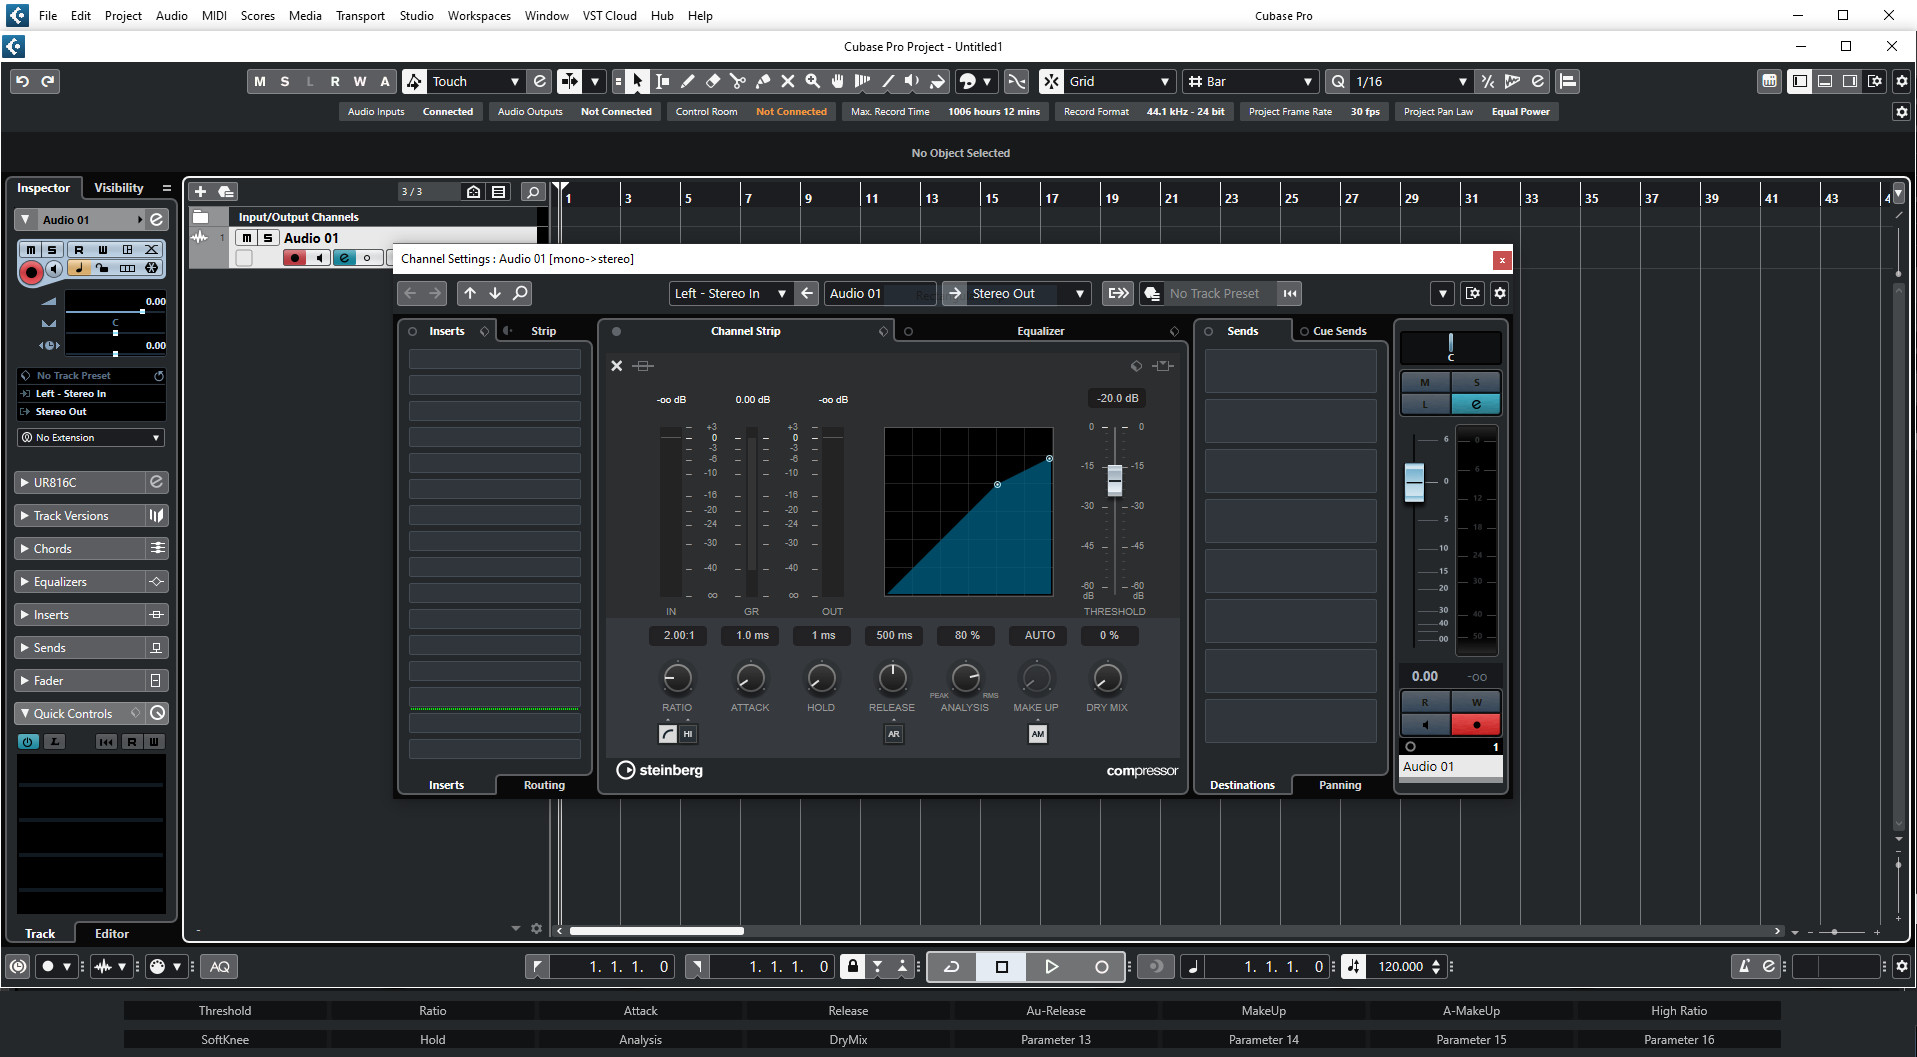Select the Split scissors tool

pos(738,82)
